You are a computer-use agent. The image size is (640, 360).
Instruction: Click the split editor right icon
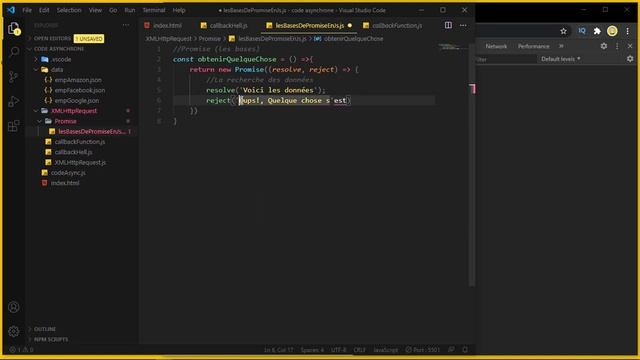tap(448, 25)
